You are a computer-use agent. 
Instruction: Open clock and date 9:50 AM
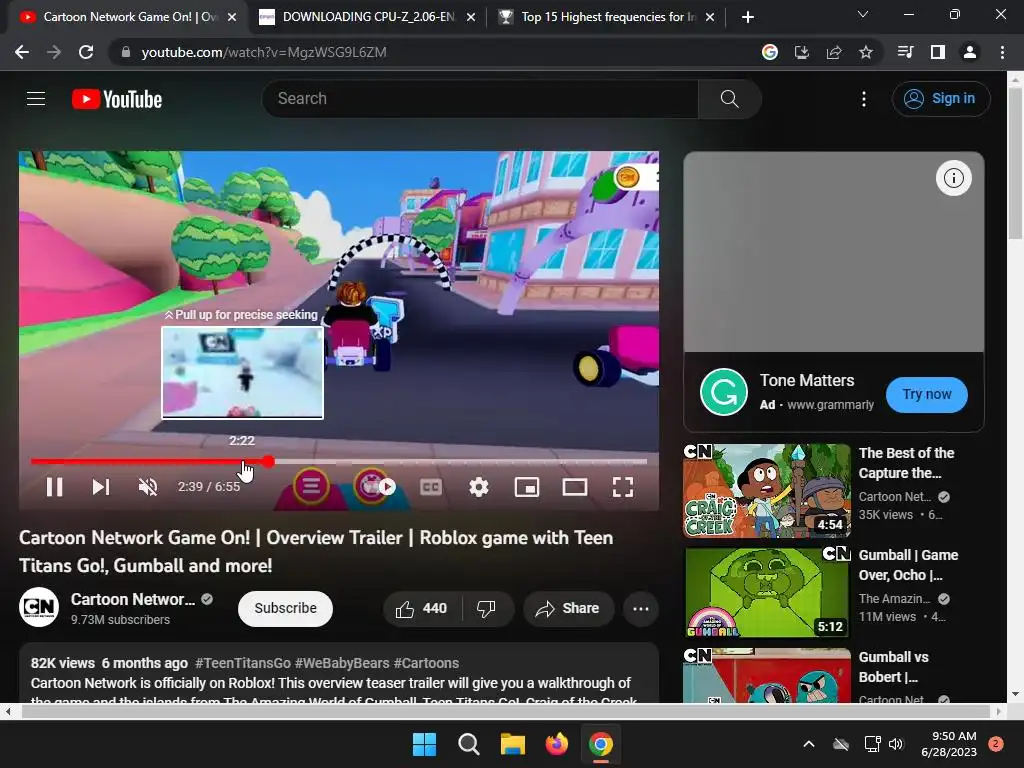(949, 744)
